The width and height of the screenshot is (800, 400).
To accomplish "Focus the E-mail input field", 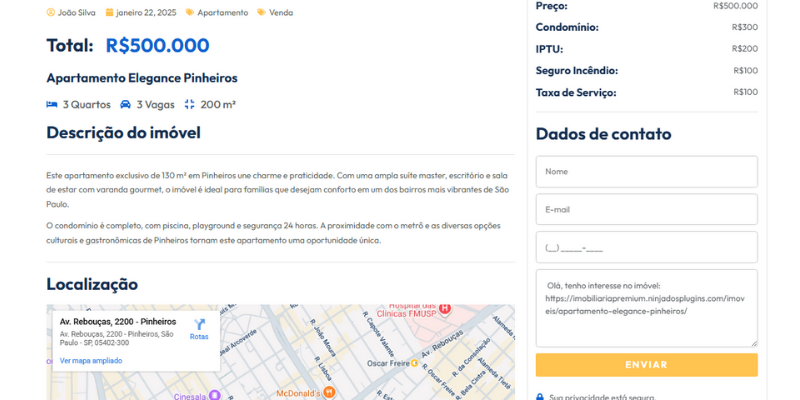I will [x=646, y=209].
